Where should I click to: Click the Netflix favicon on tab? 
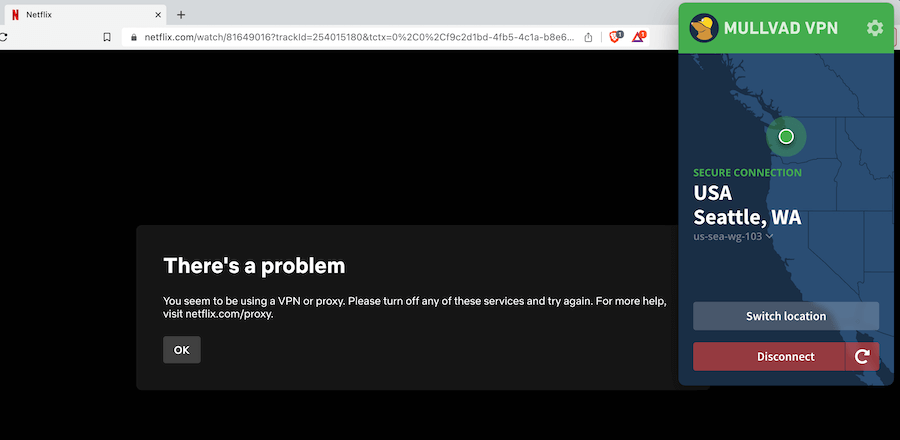tap(15, 15)
